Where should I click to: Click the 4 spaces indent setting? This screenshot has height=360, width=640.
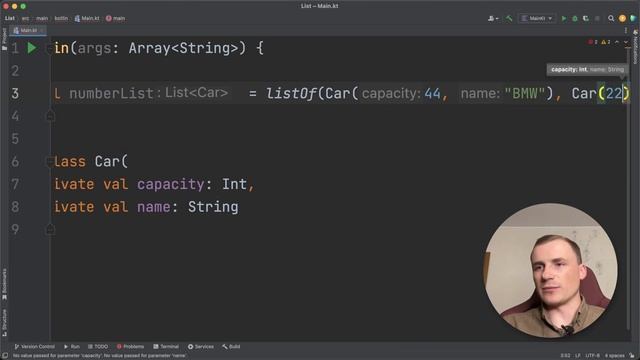click(x=615, y=356)
